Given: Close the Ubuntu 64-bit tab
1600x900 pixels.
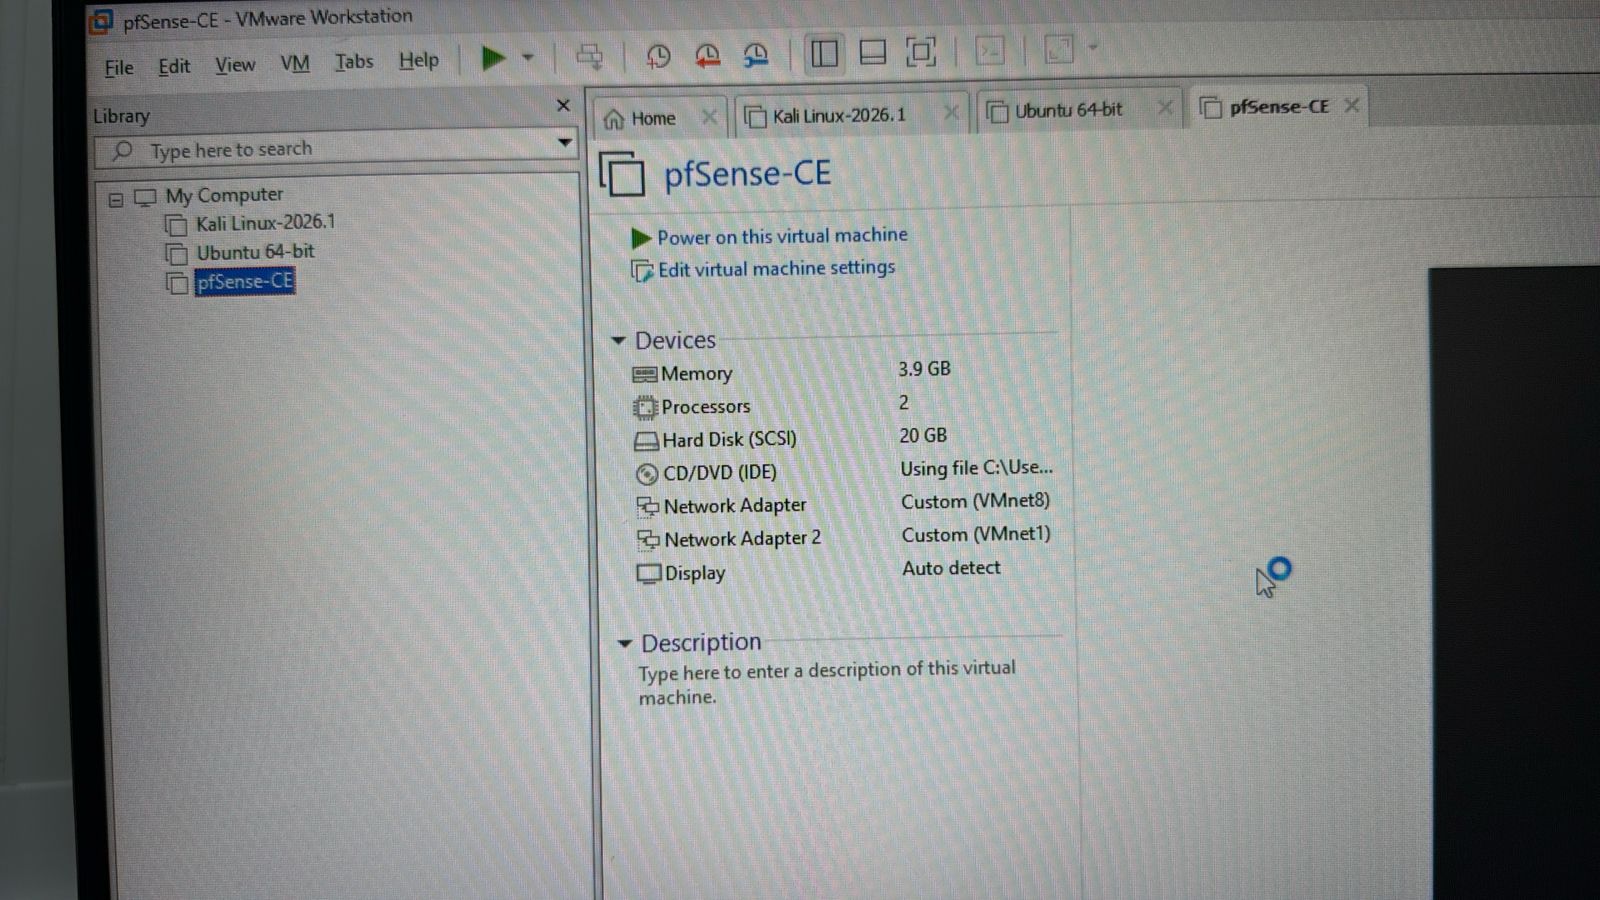Looking at the screenshot, I should 1165,108.
